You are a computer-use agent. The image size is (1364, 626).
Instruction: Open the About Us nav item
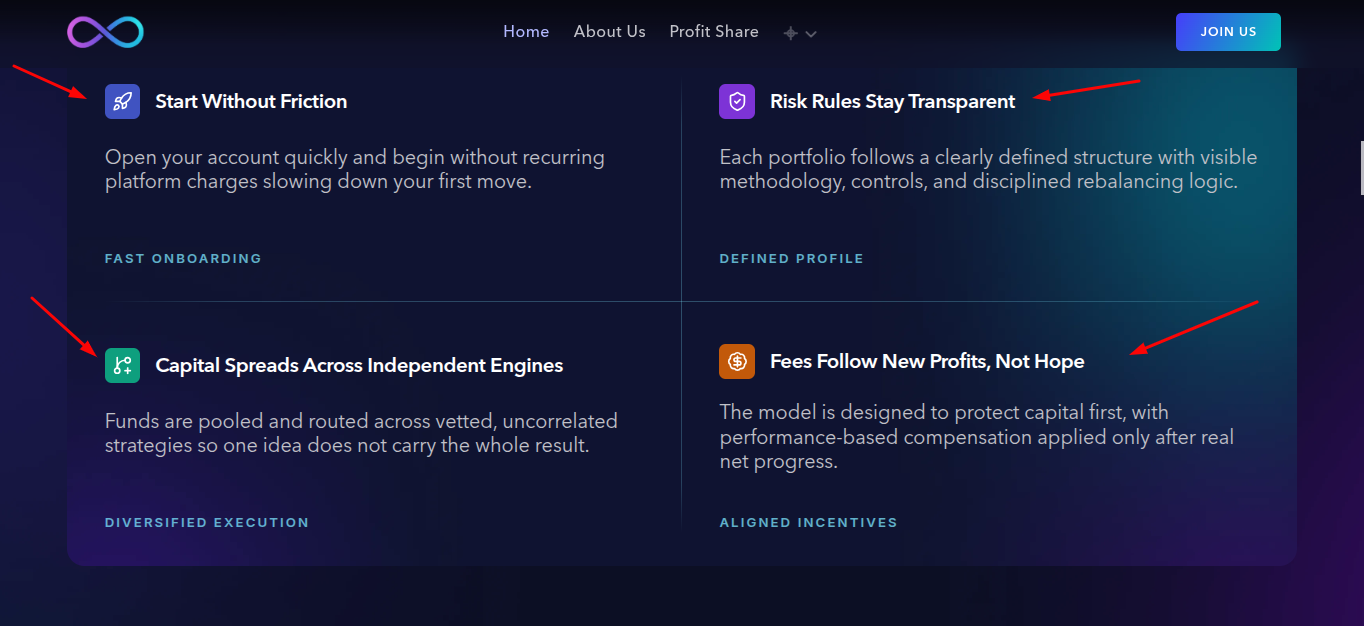610,32
